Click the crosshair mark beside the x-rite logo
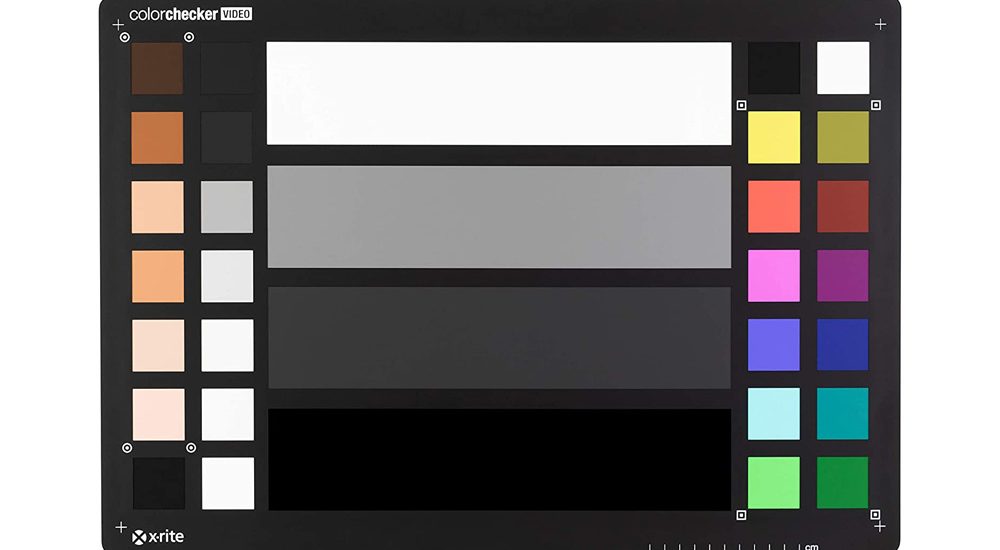 [121, 528]
